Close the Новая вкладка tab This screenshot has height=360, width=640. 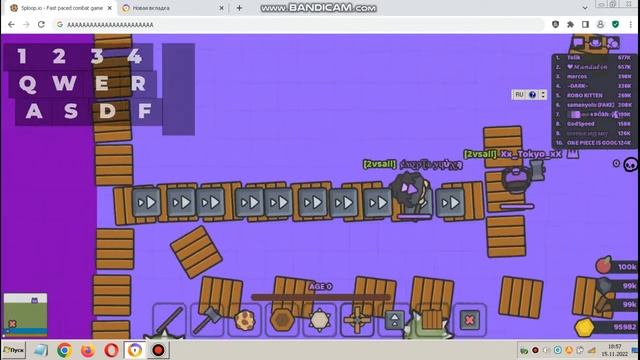pos(221,8)
